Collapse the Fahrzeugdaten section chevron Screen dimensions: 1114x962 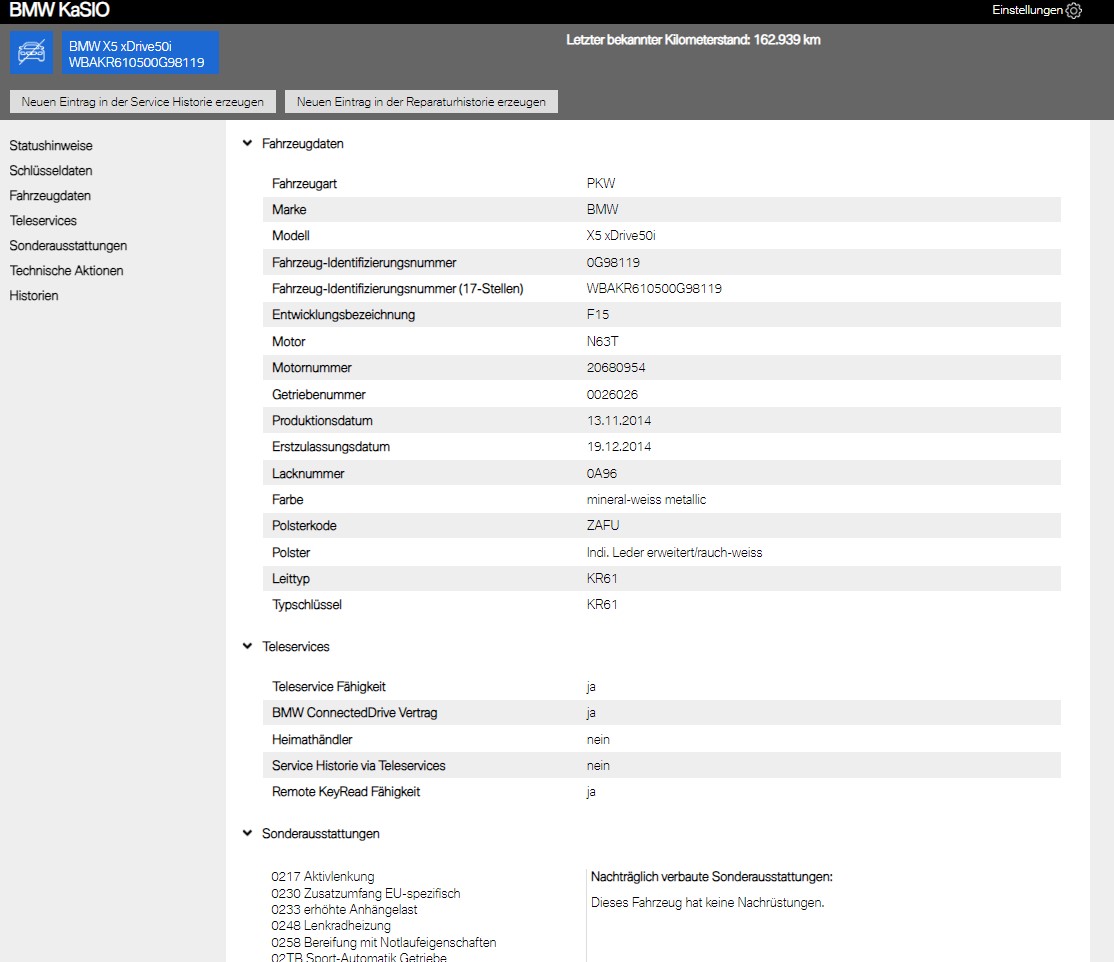[247, 143]
